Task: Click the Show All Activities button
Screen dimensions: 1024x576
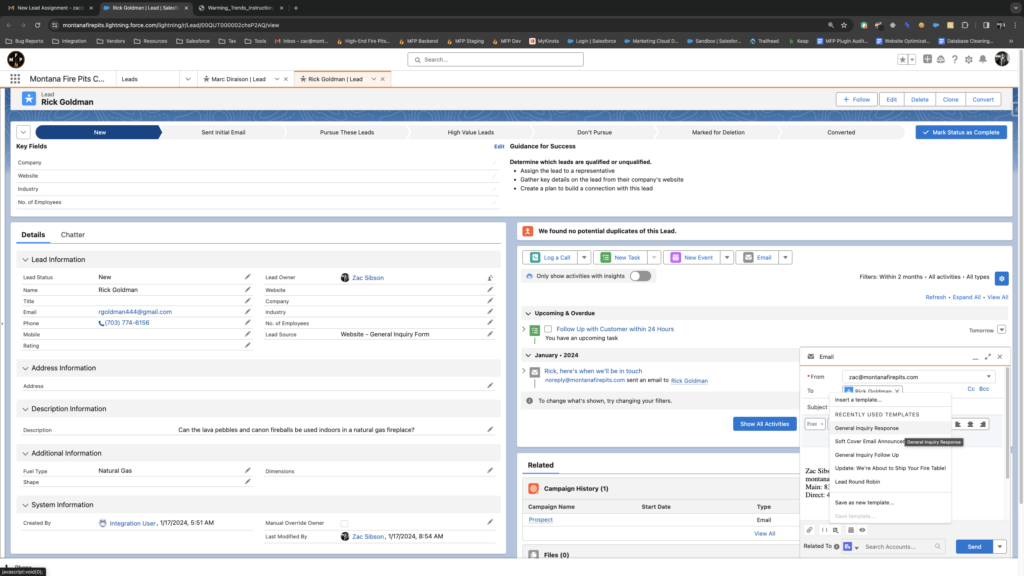Action: pos(764,424)
